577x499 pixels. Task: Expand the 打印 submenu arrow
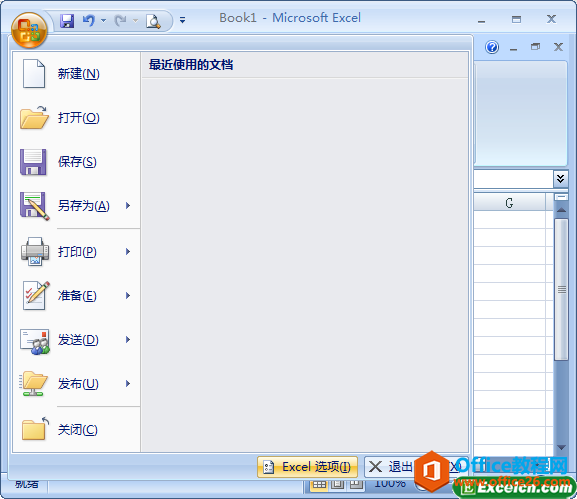[x=128, y=251]
